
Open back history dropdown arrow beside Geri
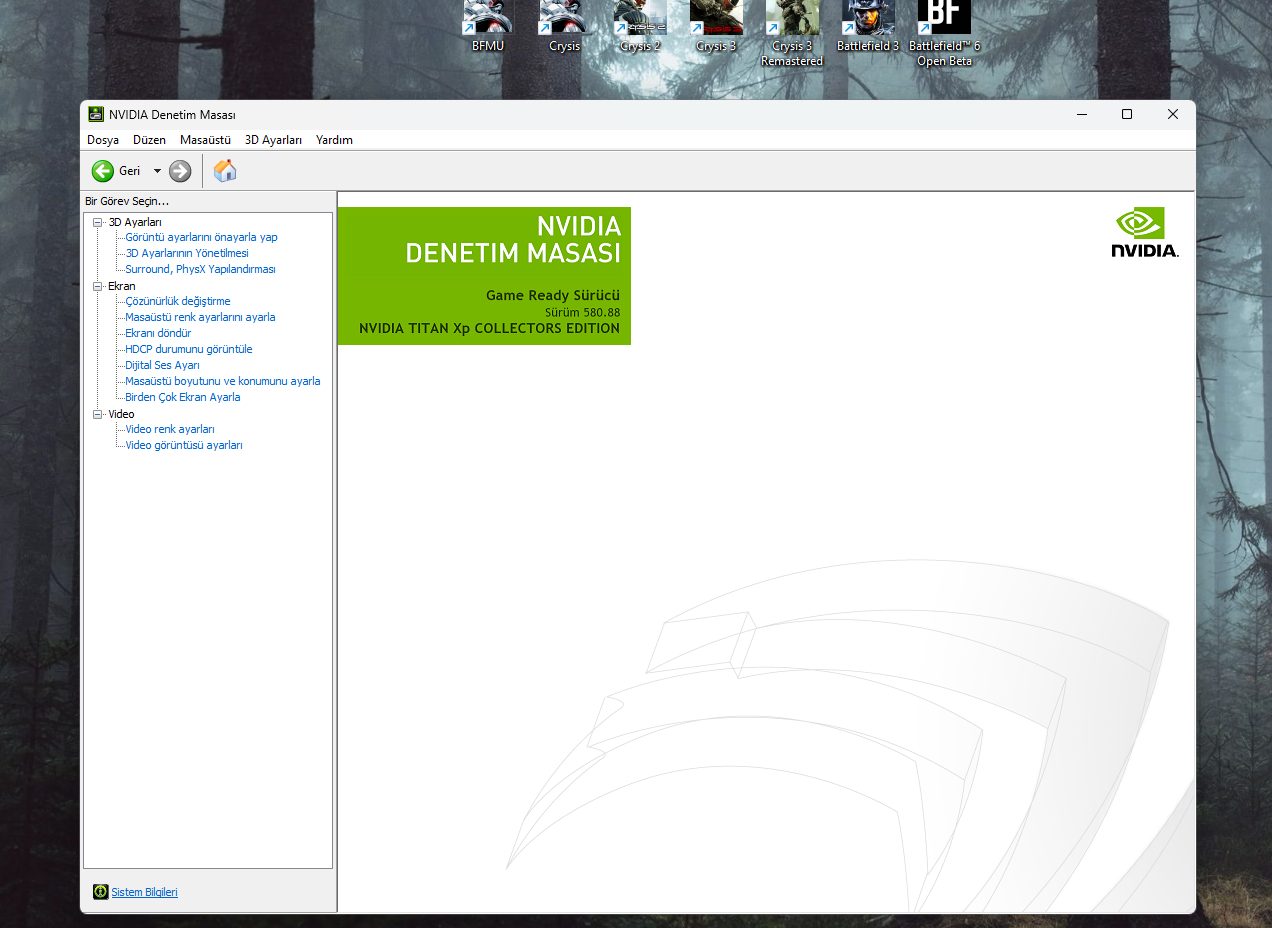tap(157, 171)
